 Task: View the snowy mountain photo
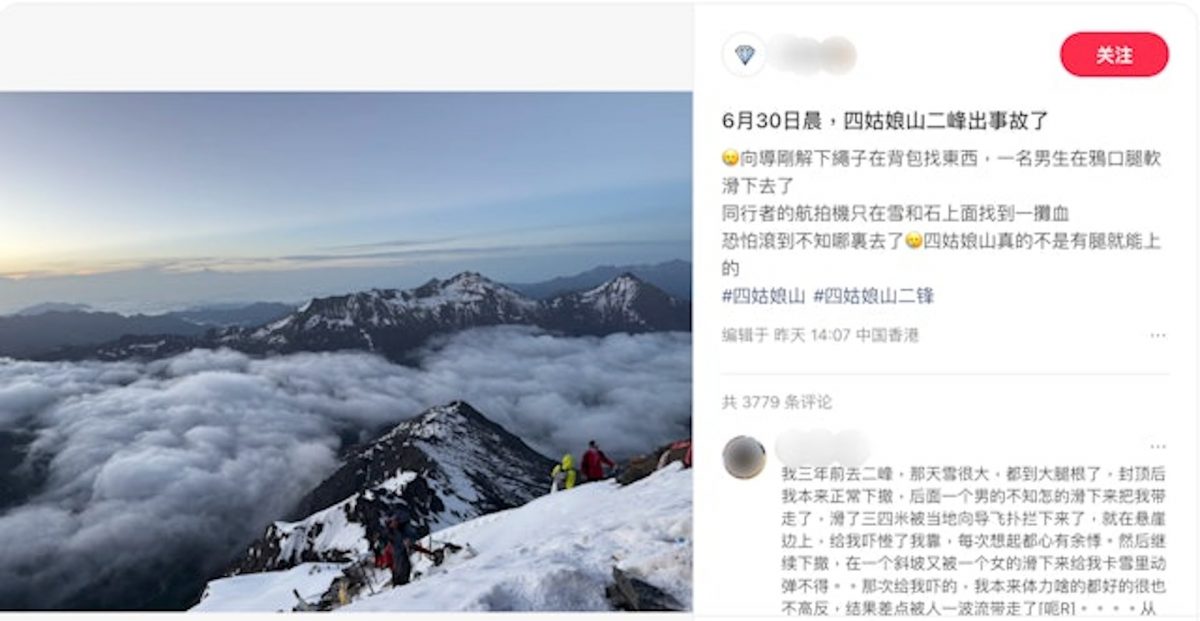pyautogui.click(x=345, y=351)
